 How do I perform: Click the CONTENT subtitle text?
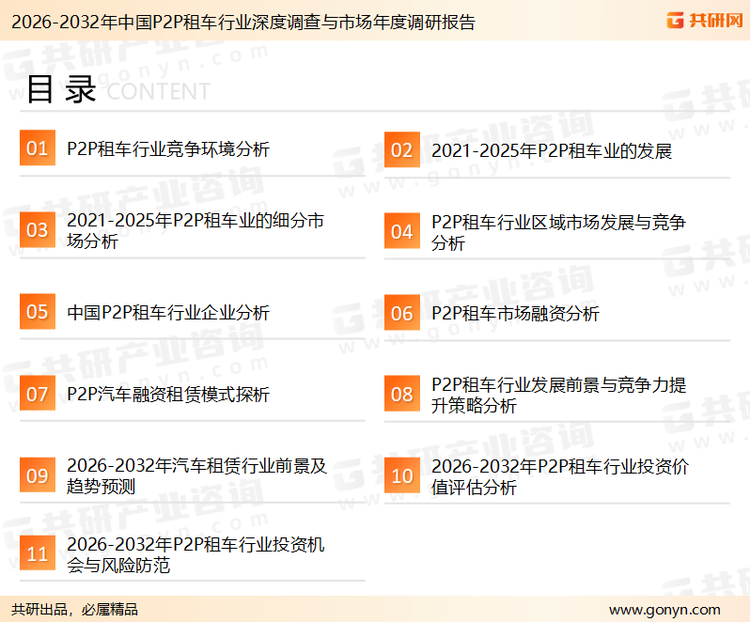(158, 91)
